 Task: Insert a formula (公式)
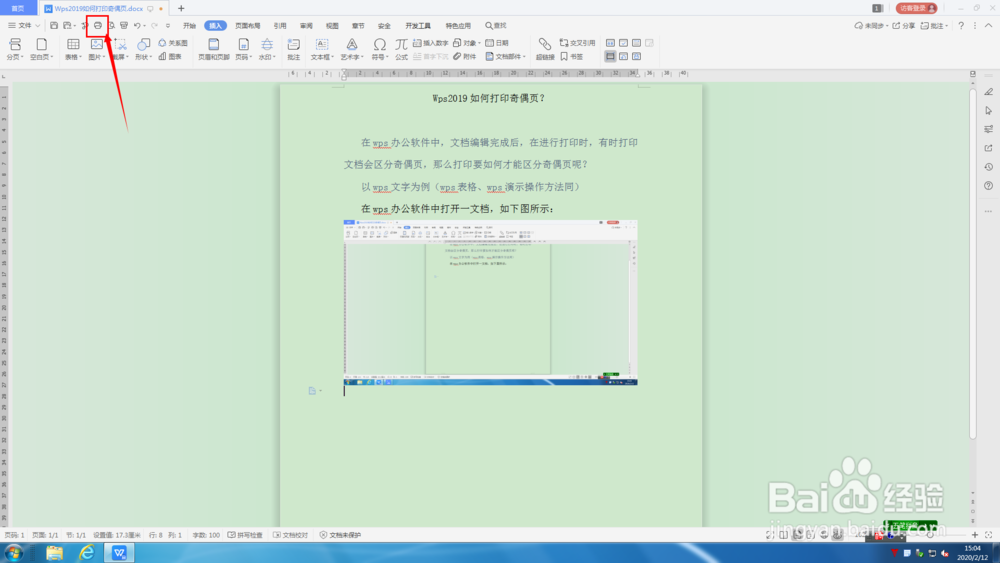coord(401,49)
